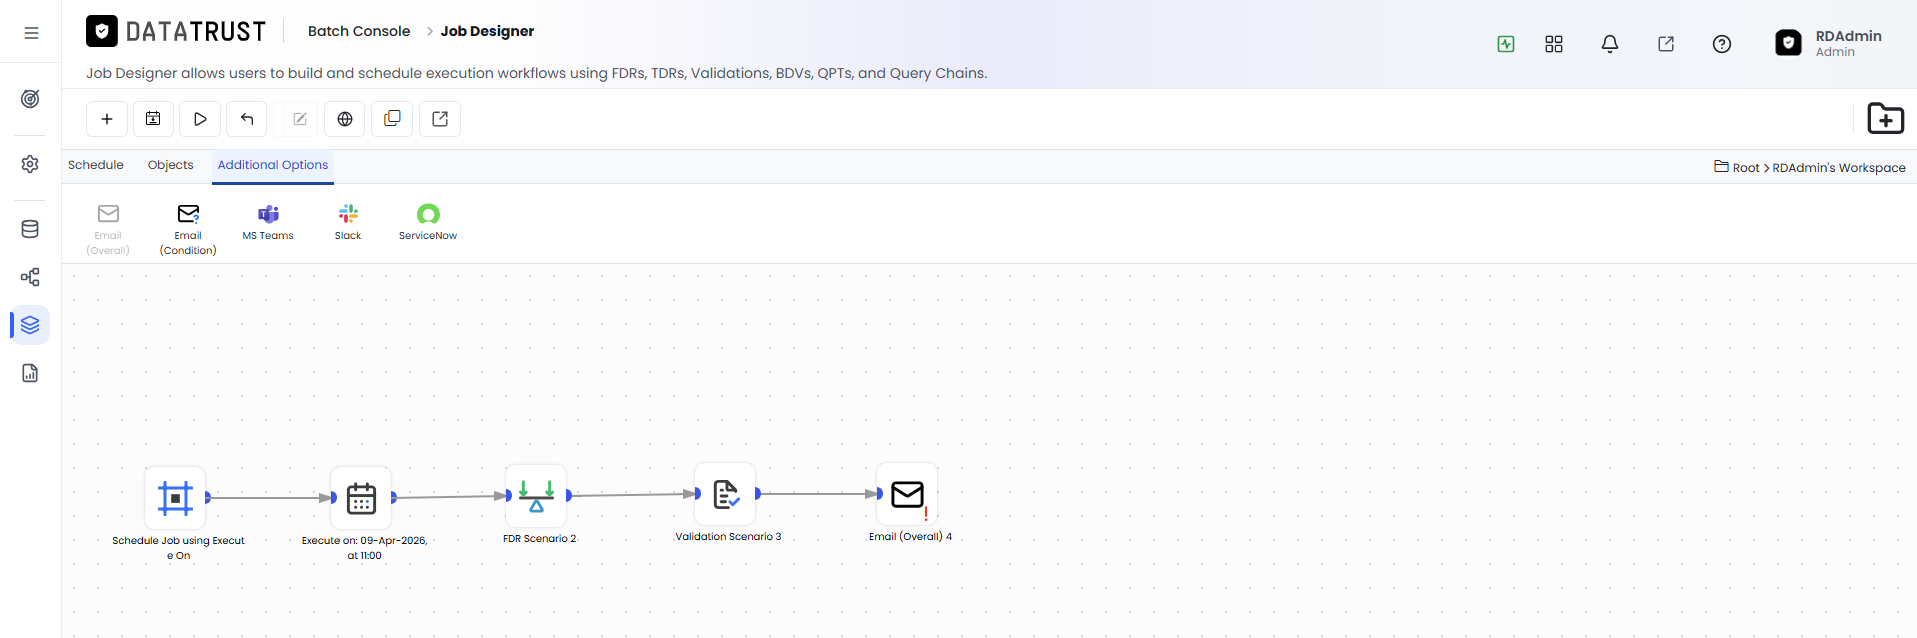The height and width of the screenshot is (638, 1917).
Task: Click the add folder icon
Action: click(1886, 119)
